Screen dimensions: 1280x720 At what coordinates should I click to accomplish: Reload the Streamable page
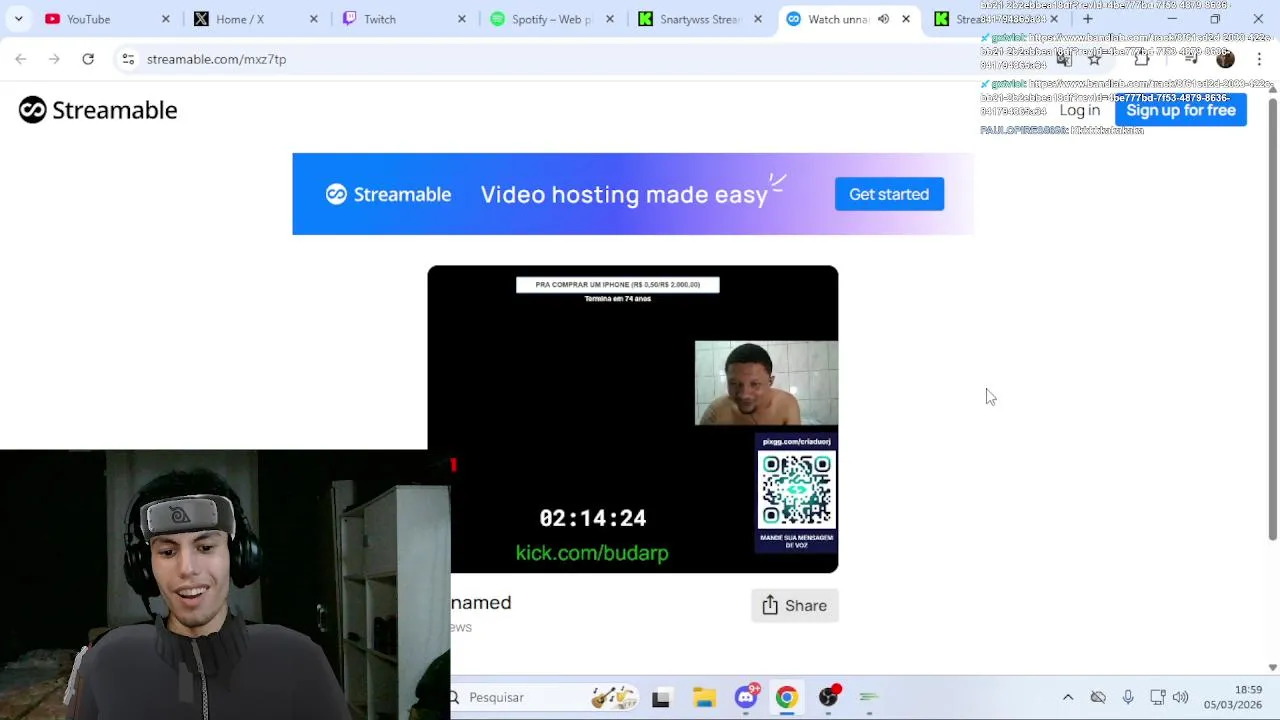88,59
